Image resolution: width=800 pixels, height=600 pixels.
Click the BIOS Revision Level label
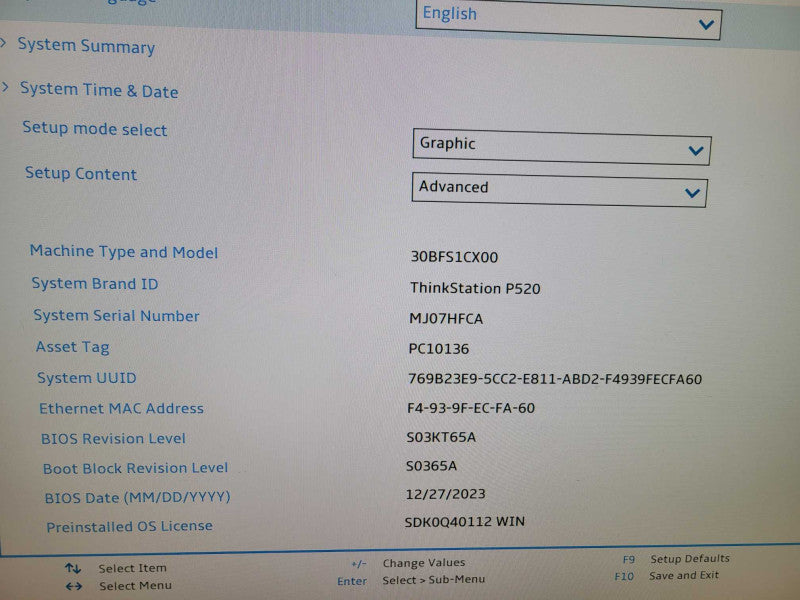click(x=113, y=438)
